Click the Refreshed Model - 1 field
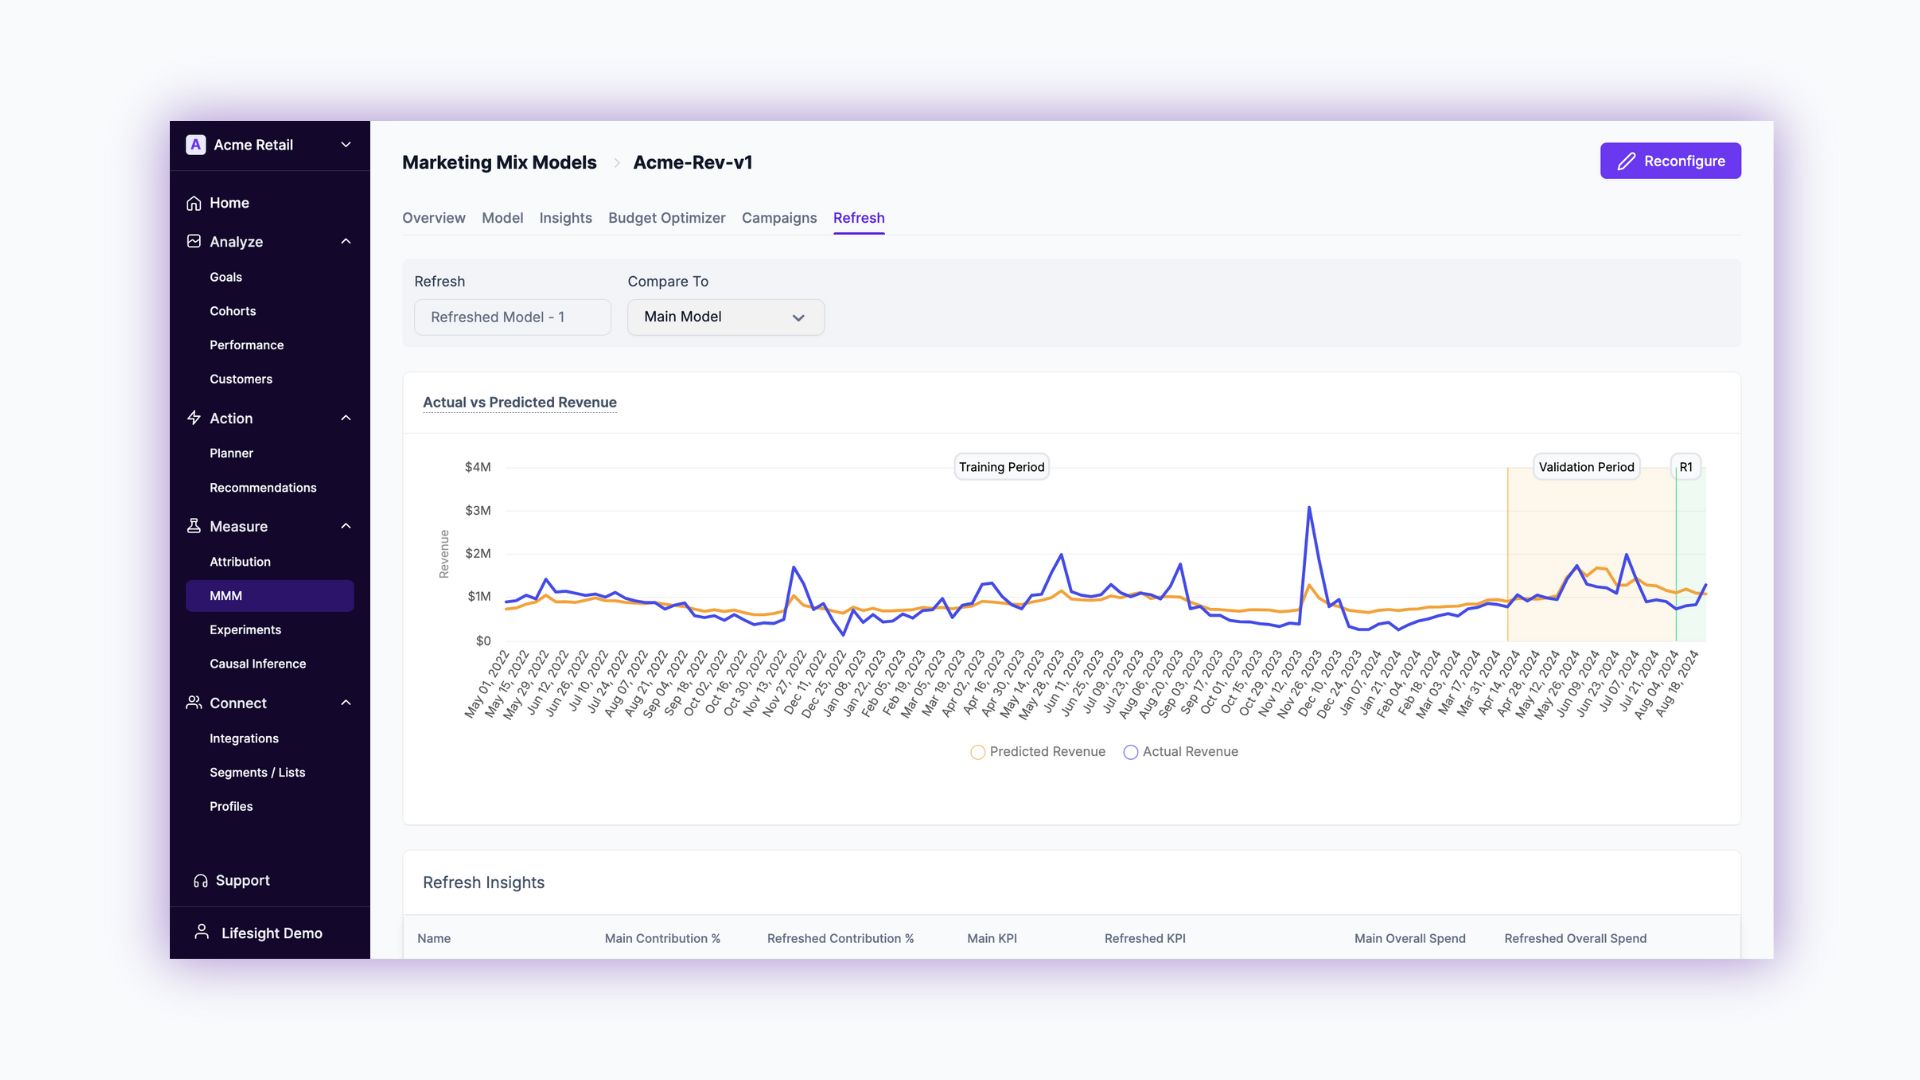1920x1080 pixels. pyautogui.click(x=512, y=317)
